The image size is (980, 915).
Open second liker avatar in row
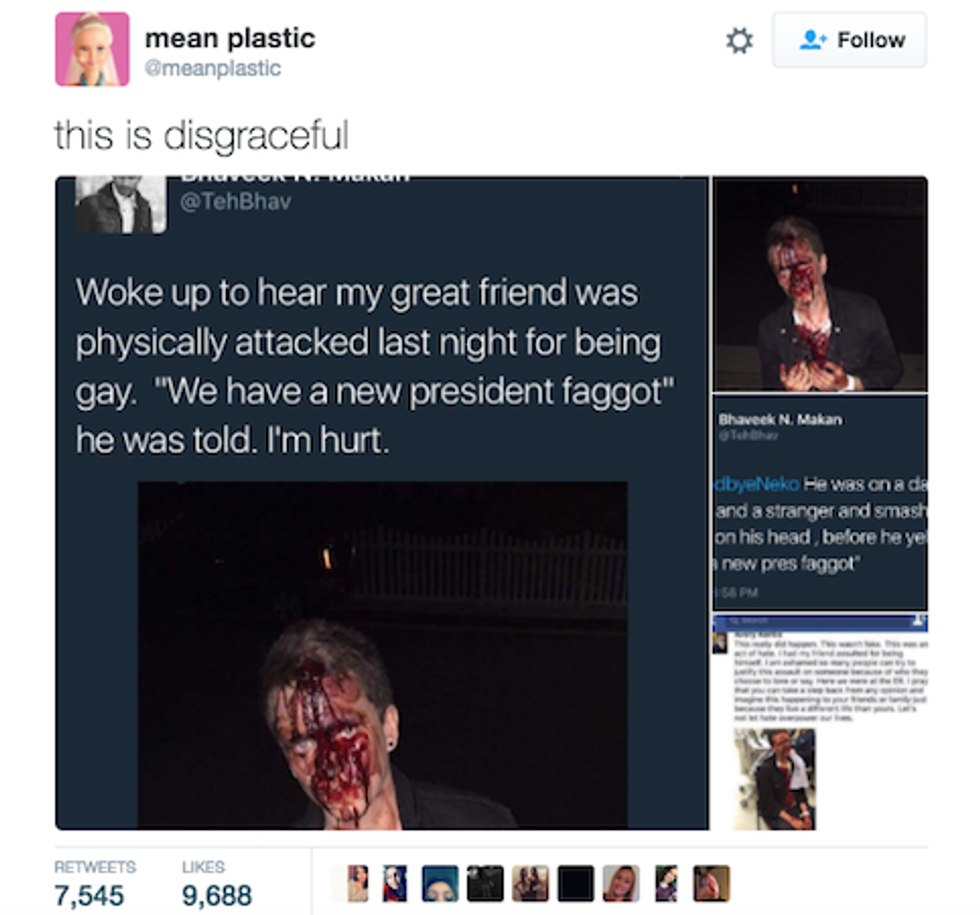(x=395, y=883)
